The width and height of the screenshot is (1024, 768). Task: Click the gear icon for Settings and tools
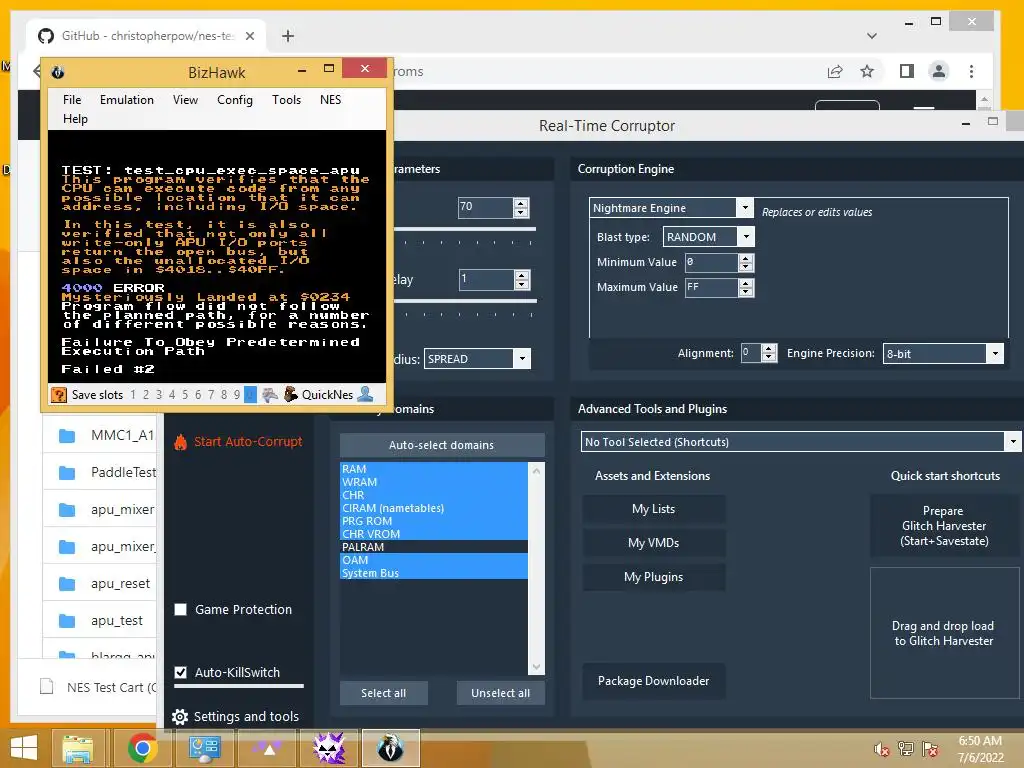[180, 717]
